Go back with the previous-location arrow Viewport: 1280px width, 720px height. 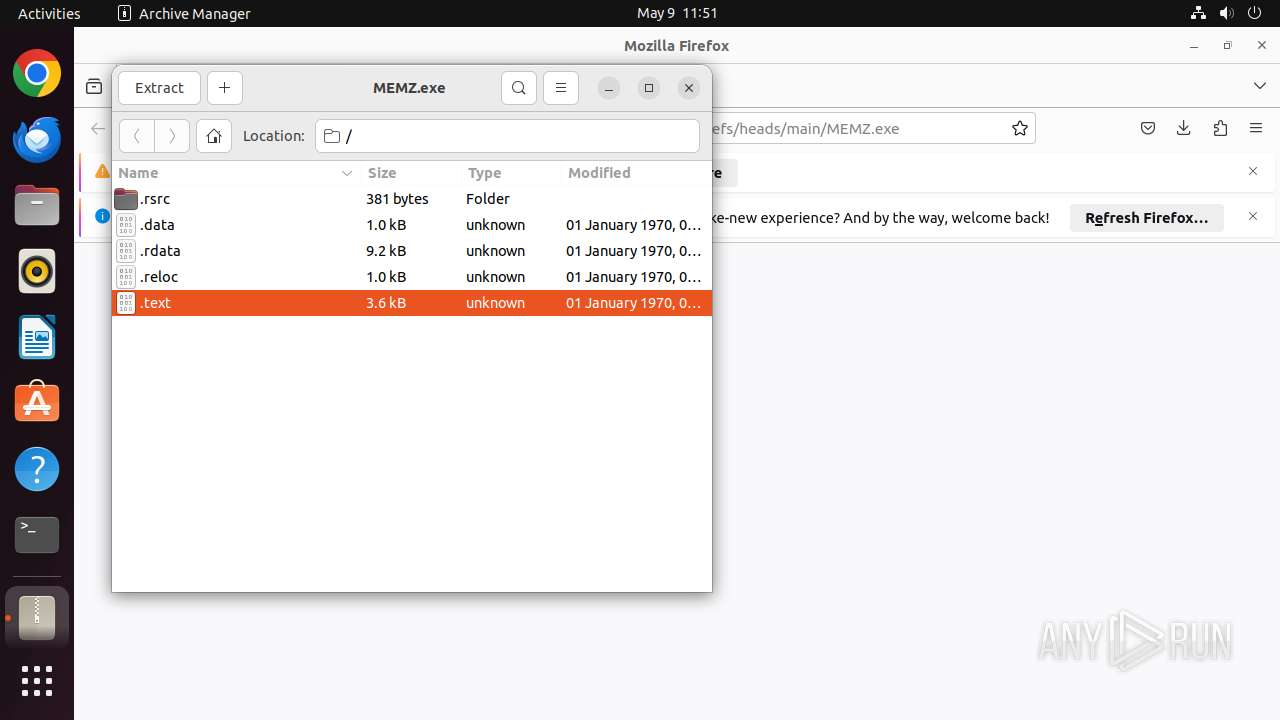(x=137, y=136)
